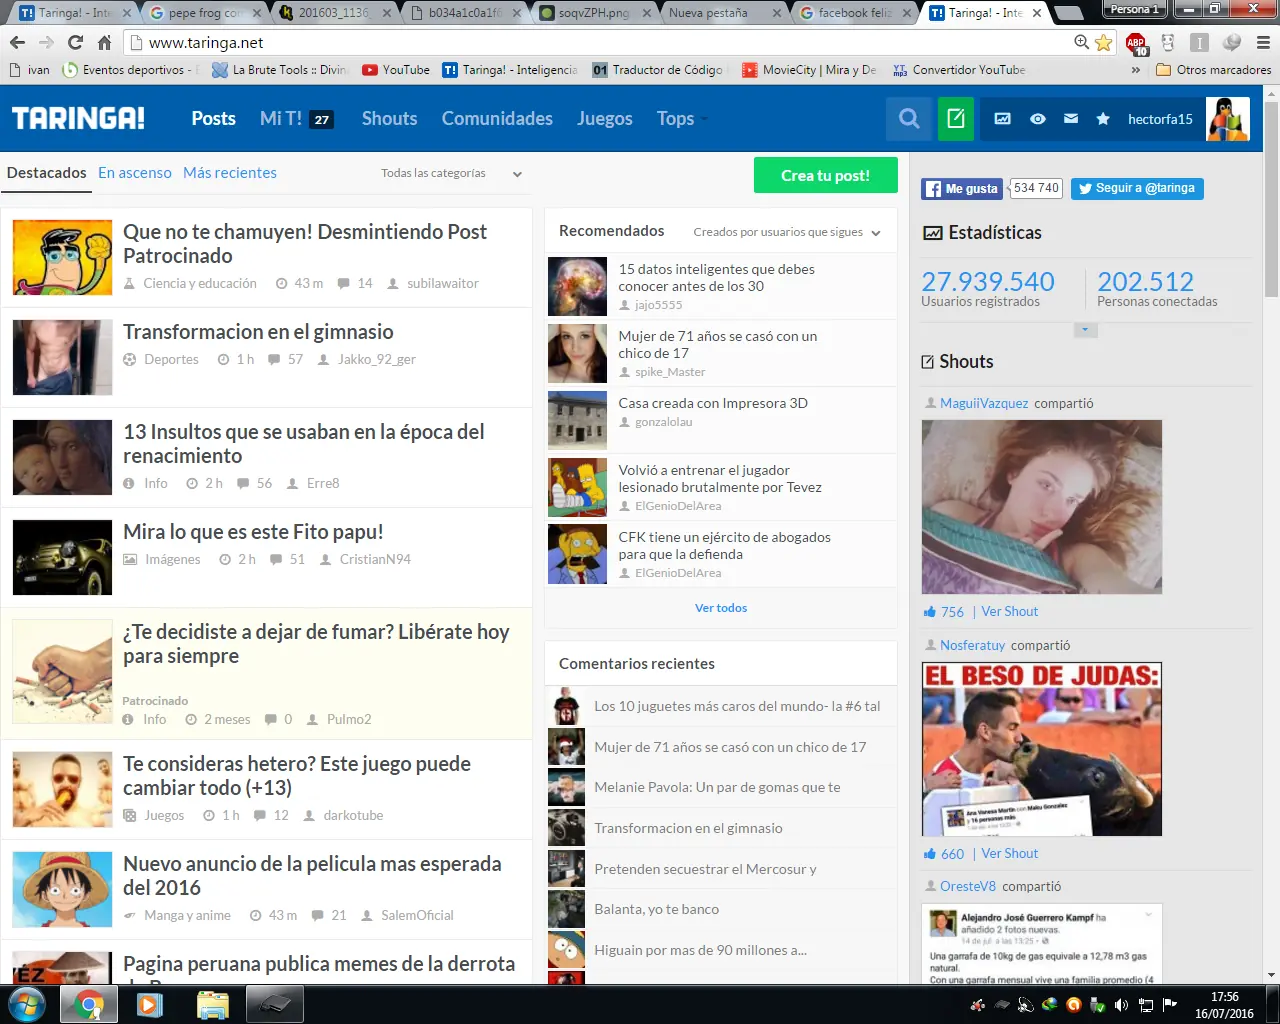
Task: Open the Creados por usuarios que sigues dropdown
Action: (787, 232)
